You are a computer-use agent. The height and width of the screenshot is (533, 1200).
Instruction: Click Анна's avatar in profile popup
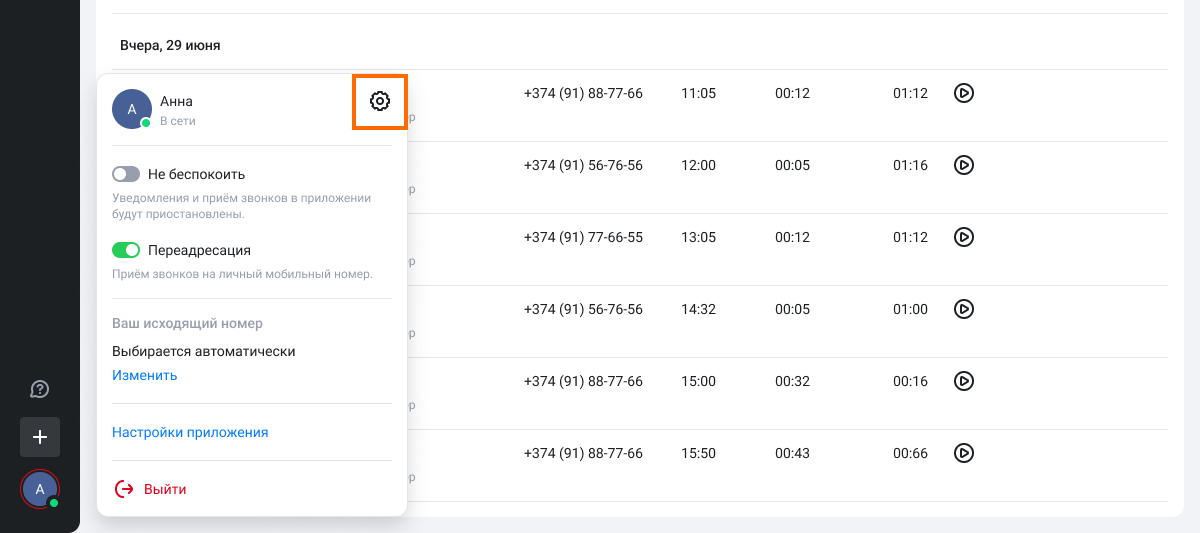pos(132,109)
